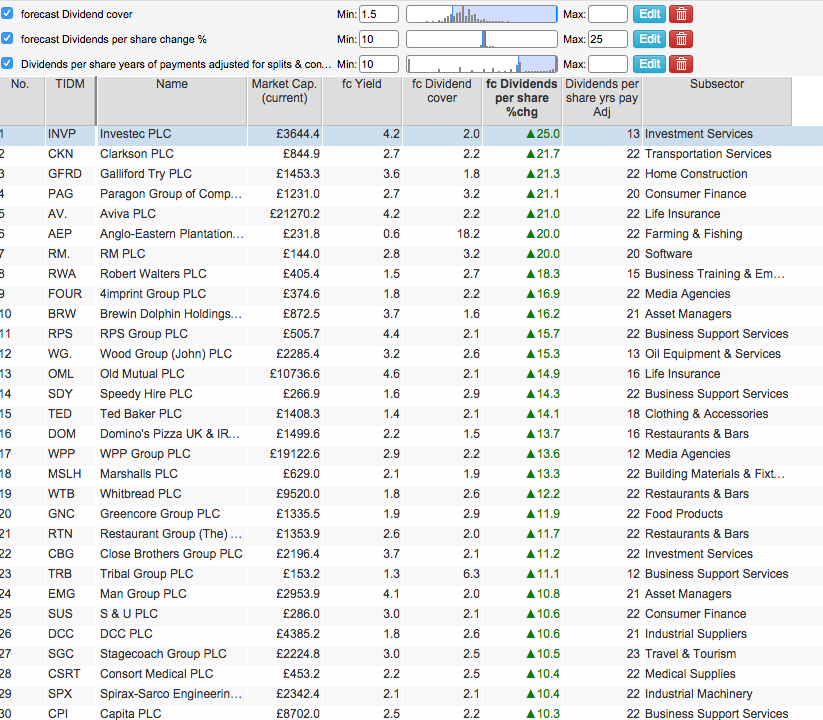Click Whitbread PLC entry
Viewport: 823px width, 720px height.
(141, 494)
